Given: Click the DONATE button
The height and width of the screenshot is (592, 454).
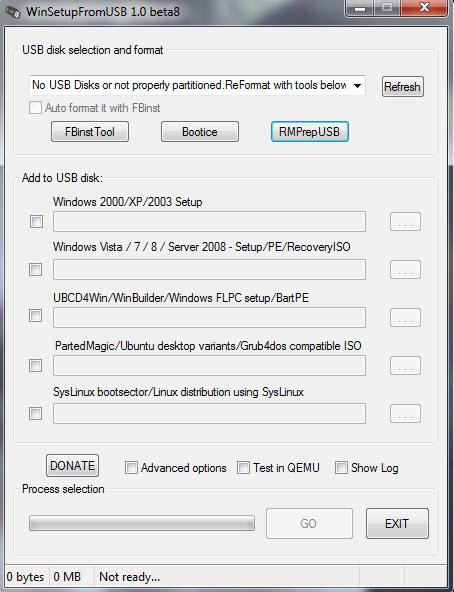Looking at the screenshot, I should (73, 466).
